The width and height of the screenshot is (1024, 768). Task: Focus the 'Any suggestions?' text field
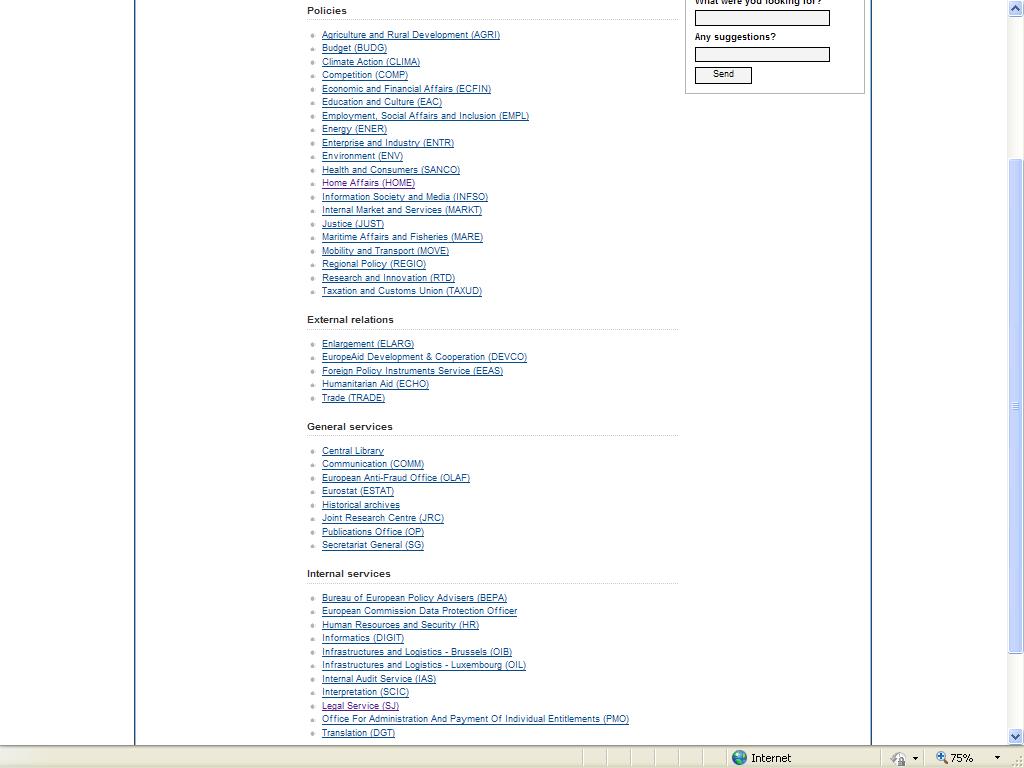tap(762, 55)
